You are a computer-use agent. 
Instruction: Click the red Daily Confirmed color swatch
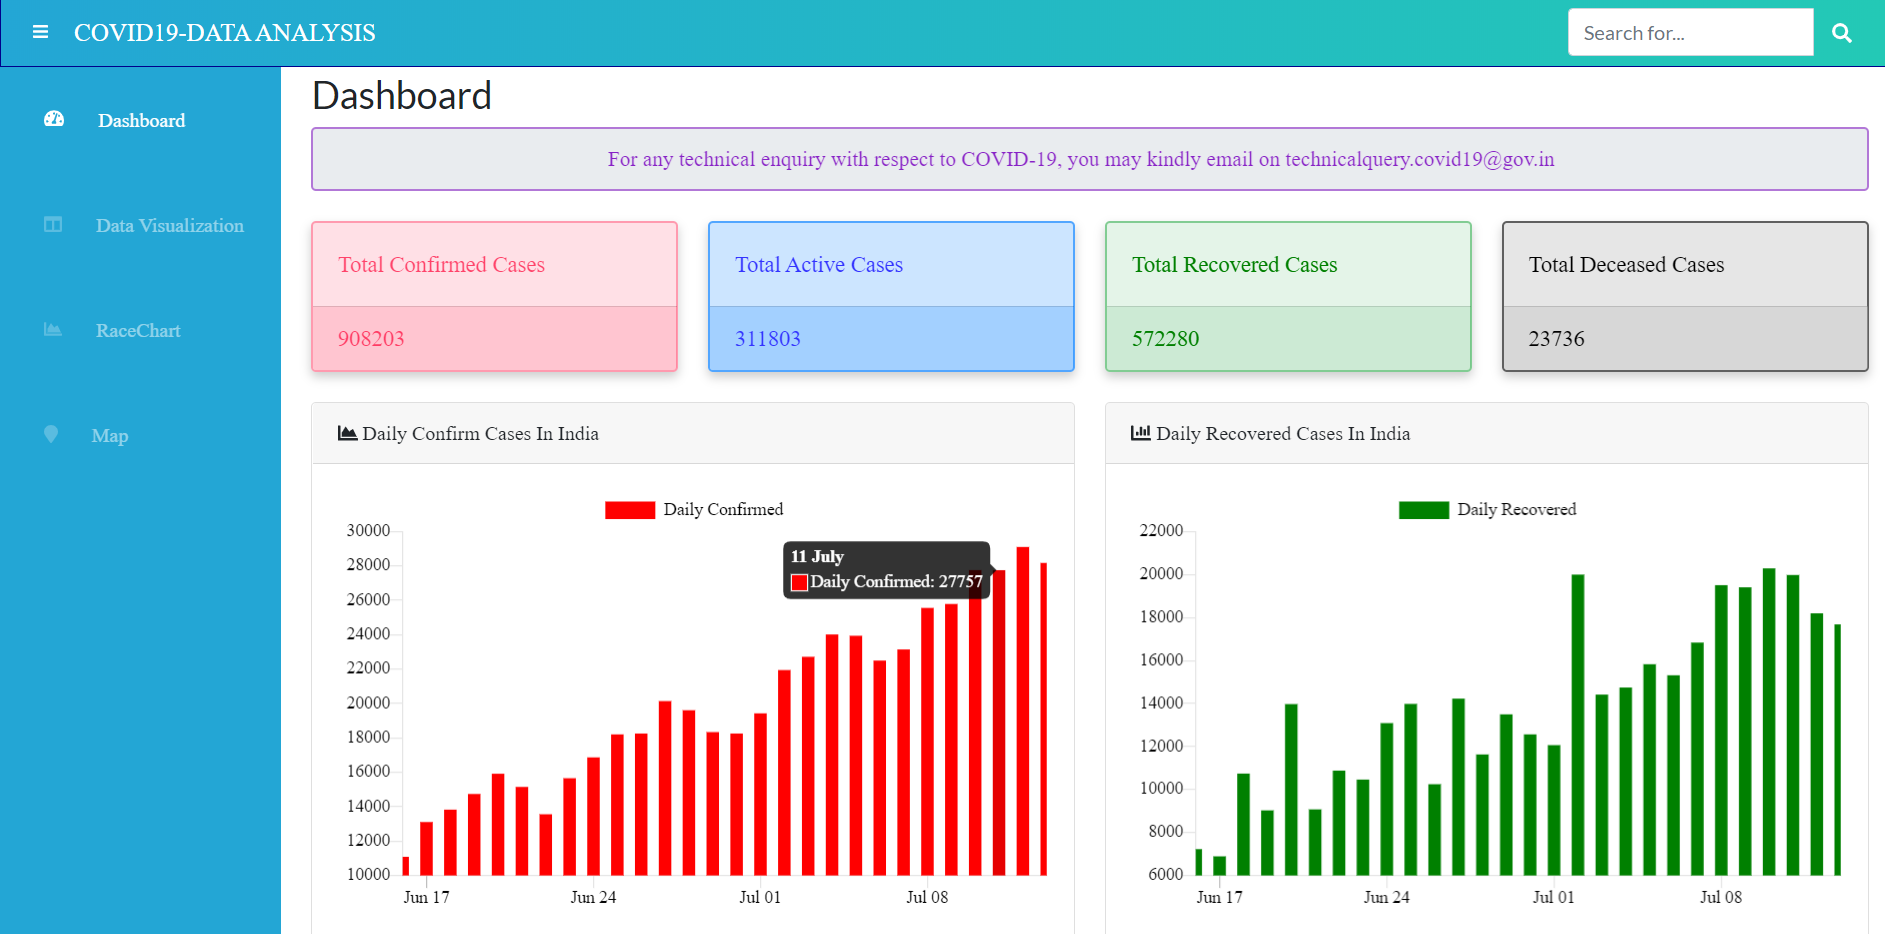[630, 509]
